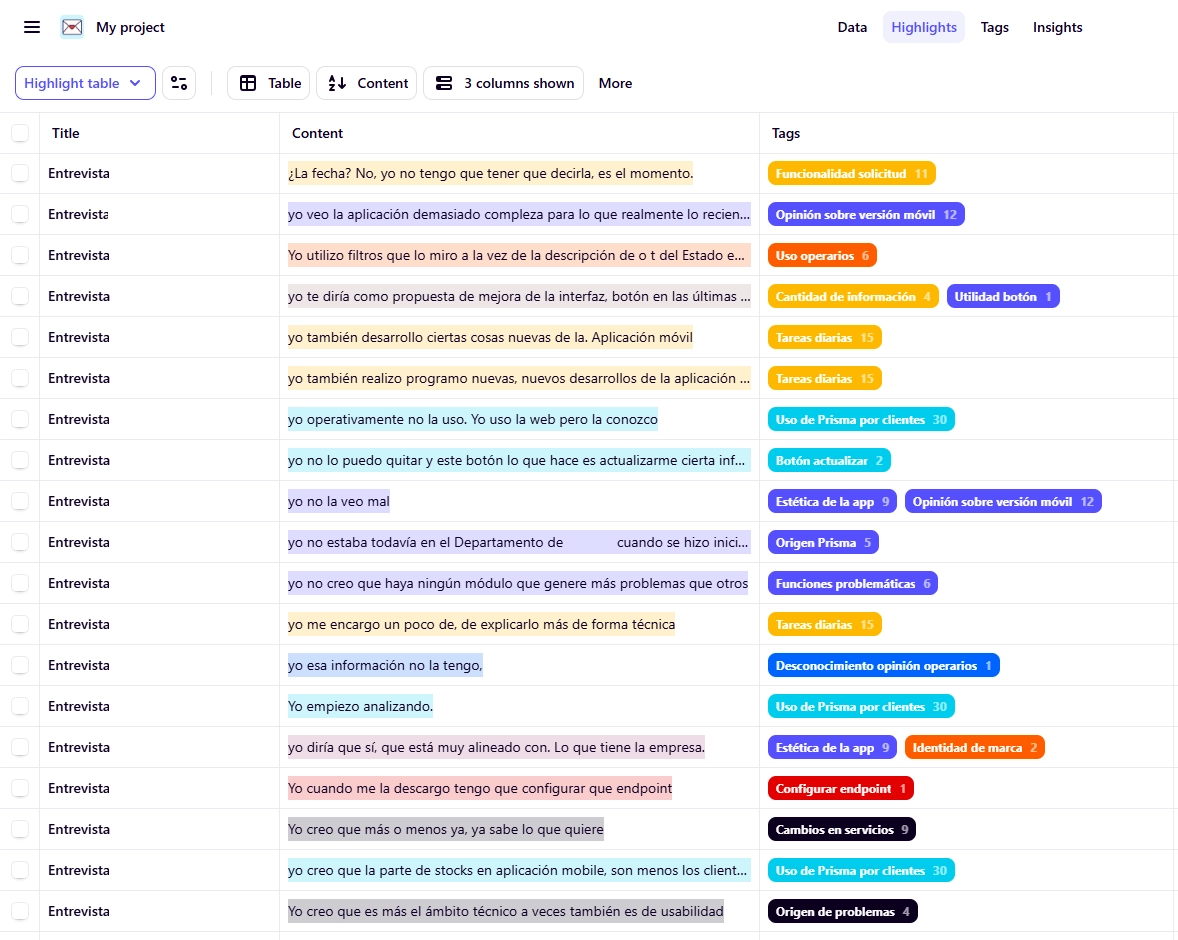Image resolution: width=1178 pixels, height=940 pixels.
Task: Check the checkbox on the first Entrevista row
Action: point(20,173)
